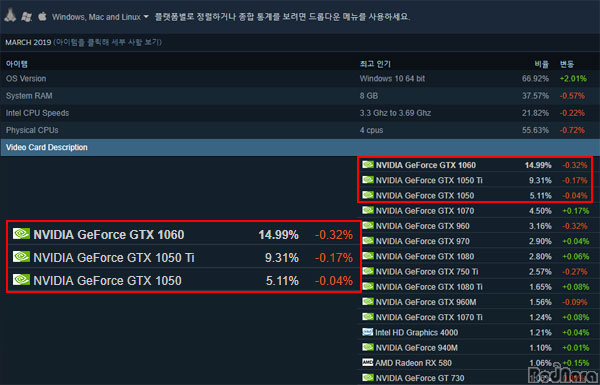The height and width of the screenshot is (385, 600).
Task: Expand the Intel CPU Speeds row
Action: pos(300,113)
